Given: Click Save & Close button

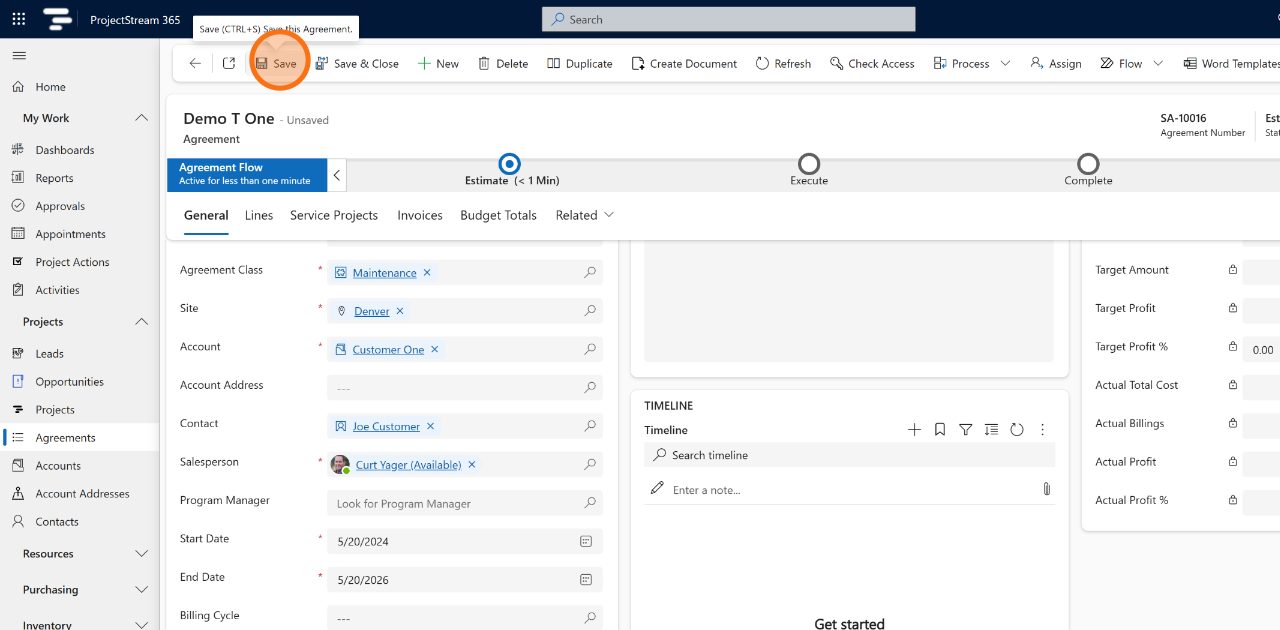Looking at the screenshot, I should coord(357,63).
